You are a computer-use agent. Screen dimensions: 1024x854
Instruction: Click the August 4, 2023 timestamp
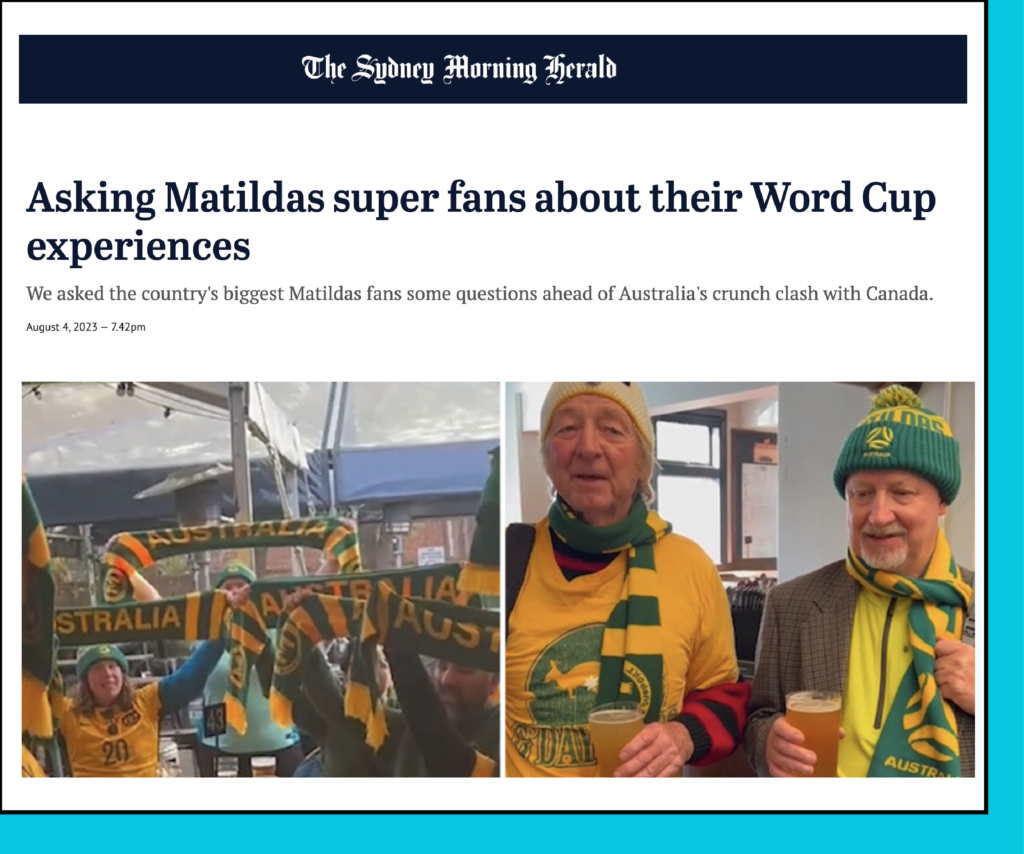click(x=86, y=327)
